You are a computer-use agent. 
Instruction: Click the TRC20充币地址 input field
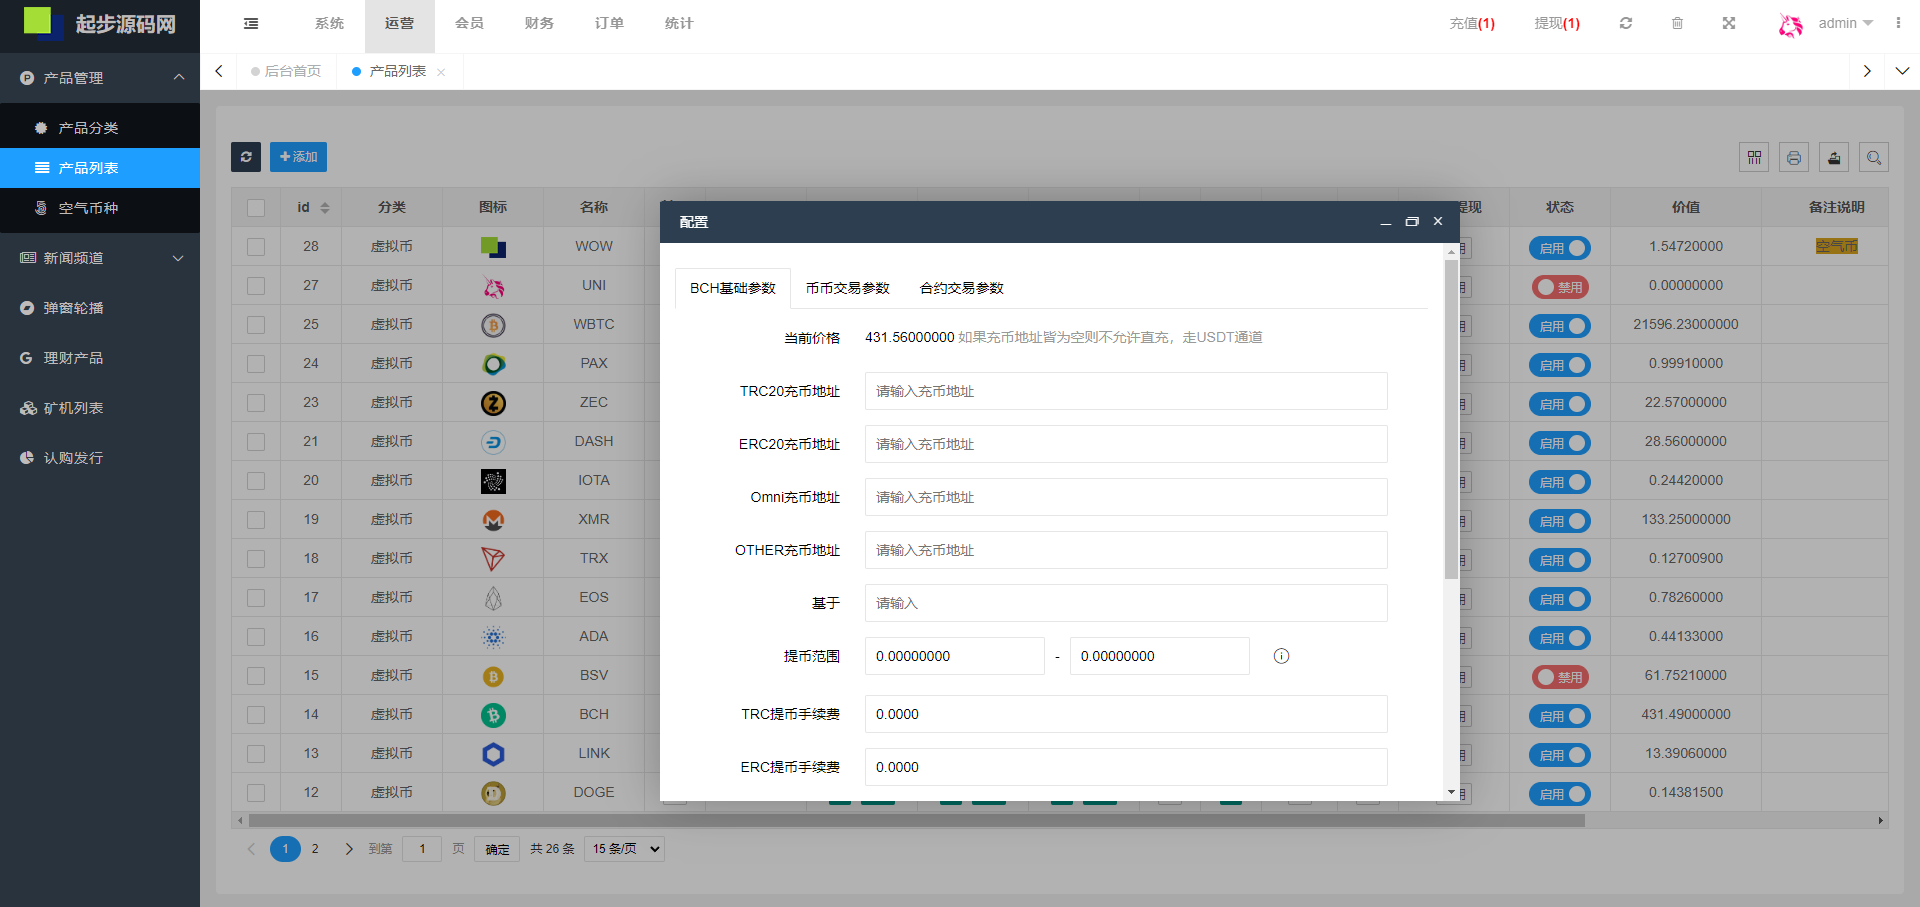[x=1125, y=391]
